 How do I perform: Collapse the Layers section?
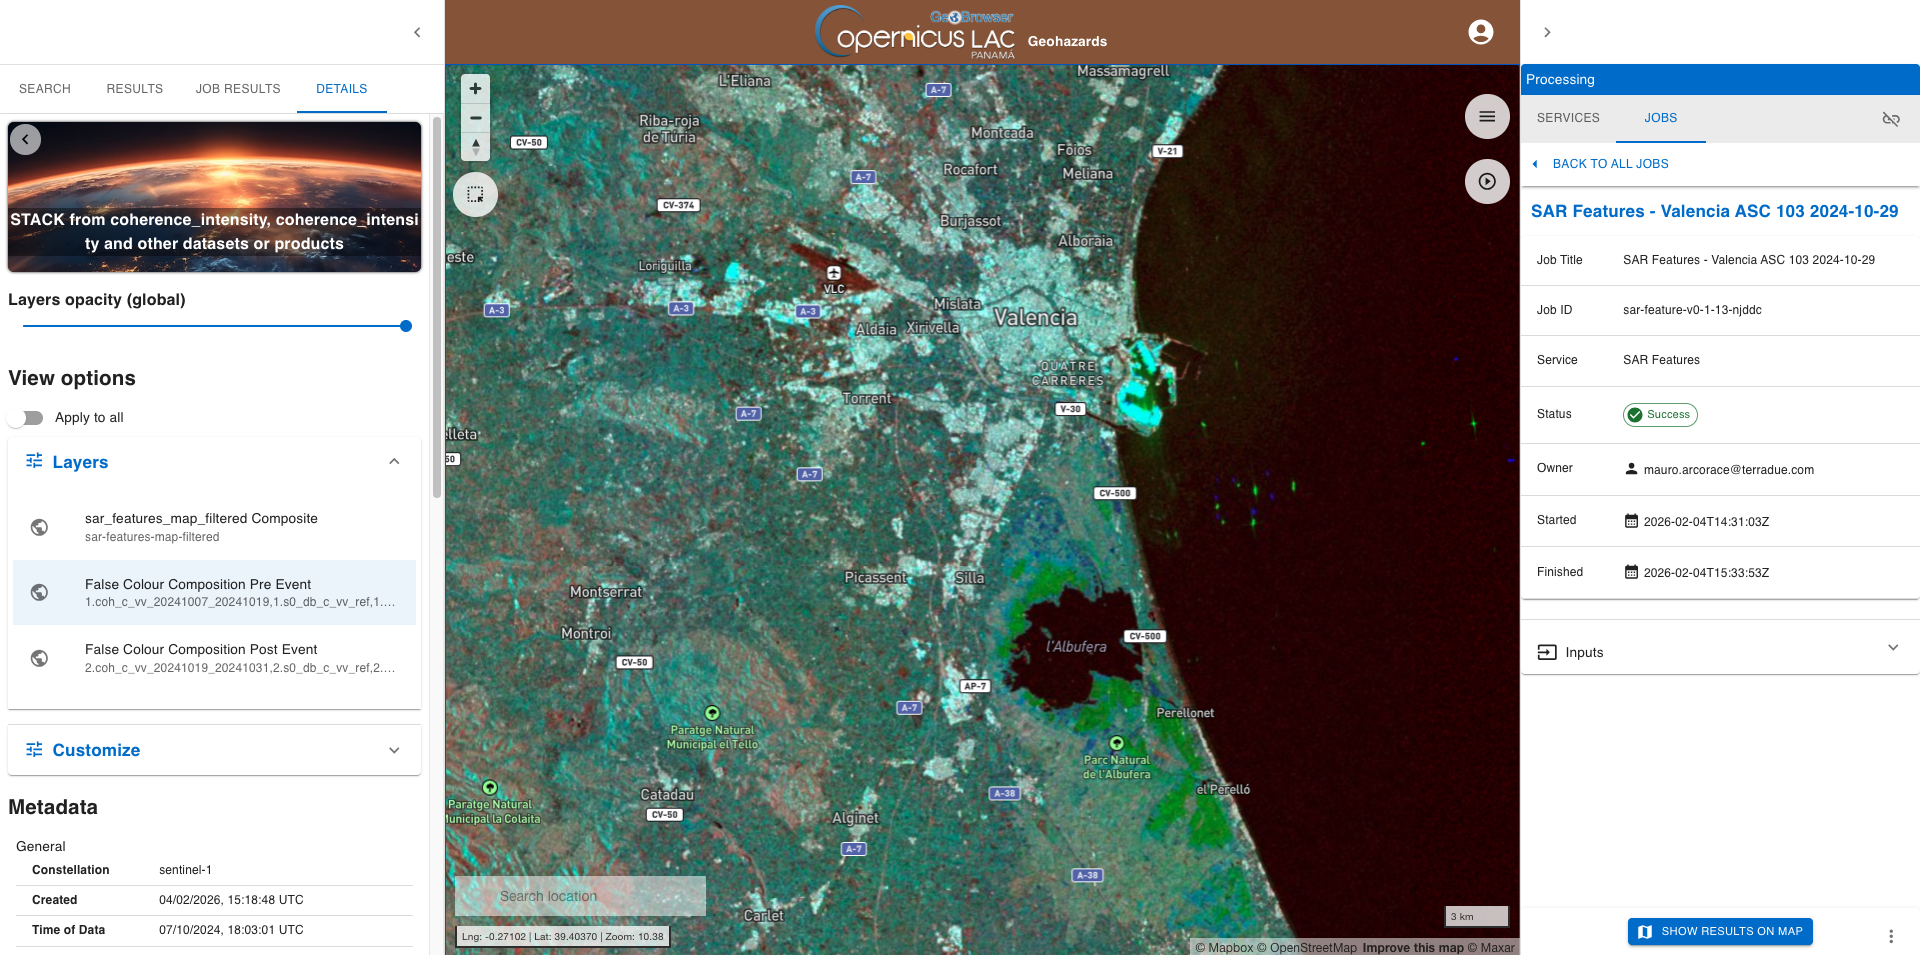coord(394,462)
